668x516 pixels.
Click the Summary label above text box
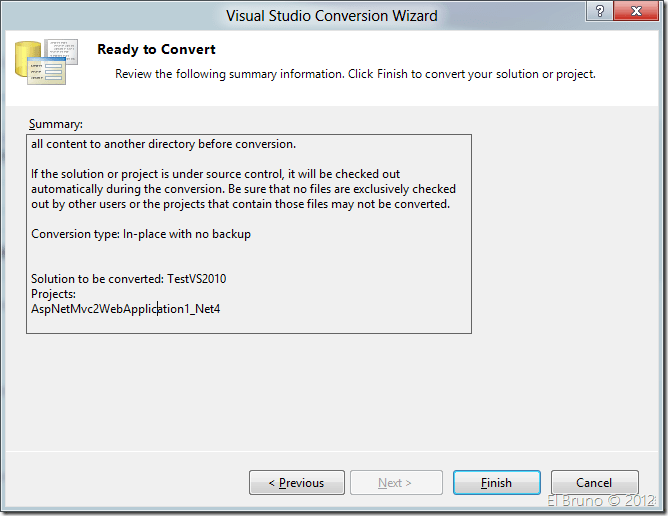[55, 124]
